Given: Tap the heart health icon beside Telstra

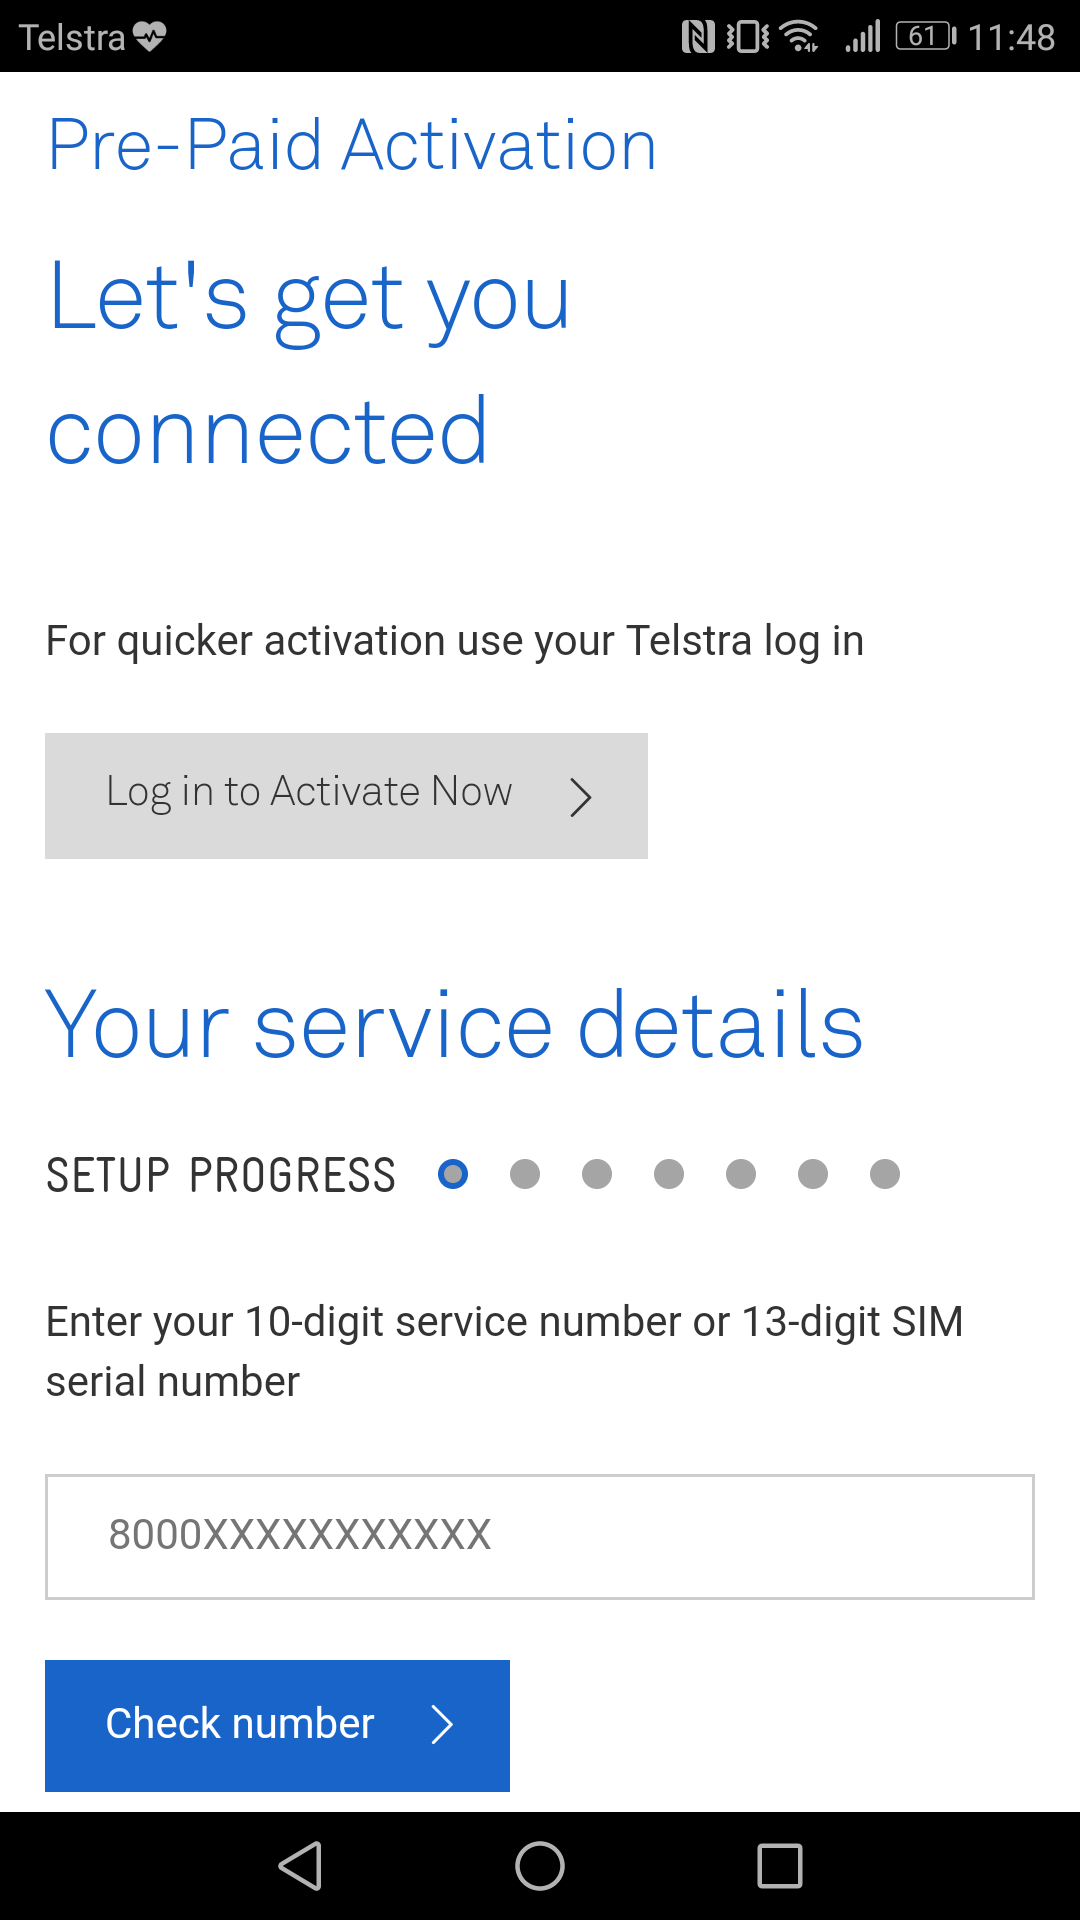Looking at the screenshot, I should coord(150,37).
